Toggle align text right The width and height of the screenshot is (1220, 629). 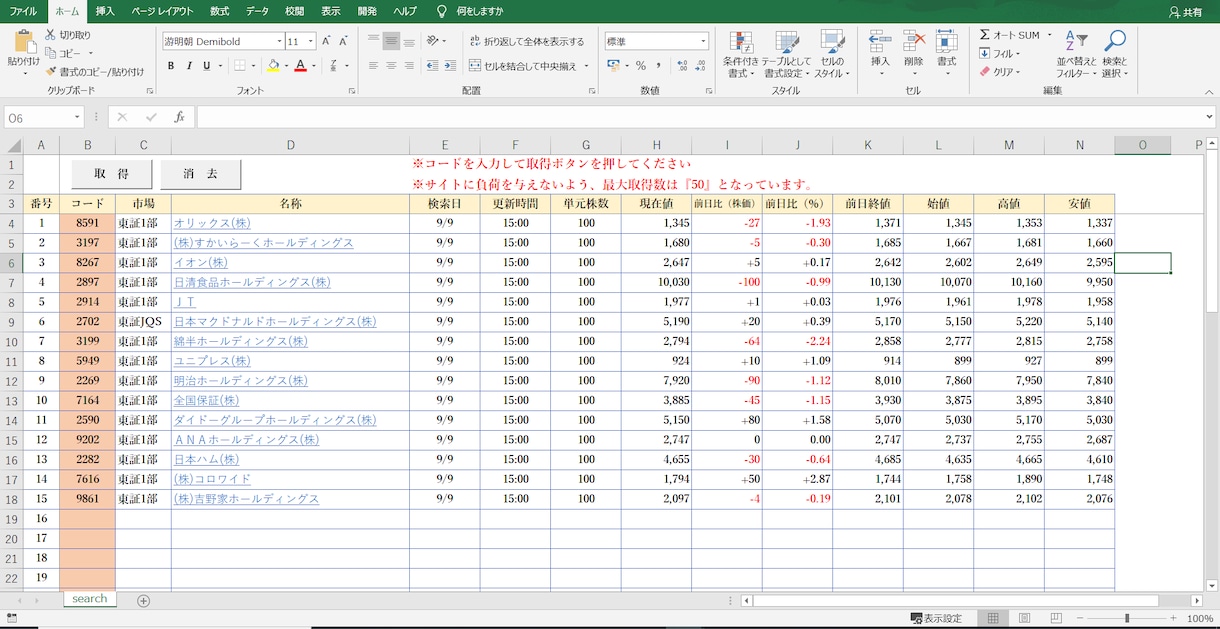click(x=411, y=66)
